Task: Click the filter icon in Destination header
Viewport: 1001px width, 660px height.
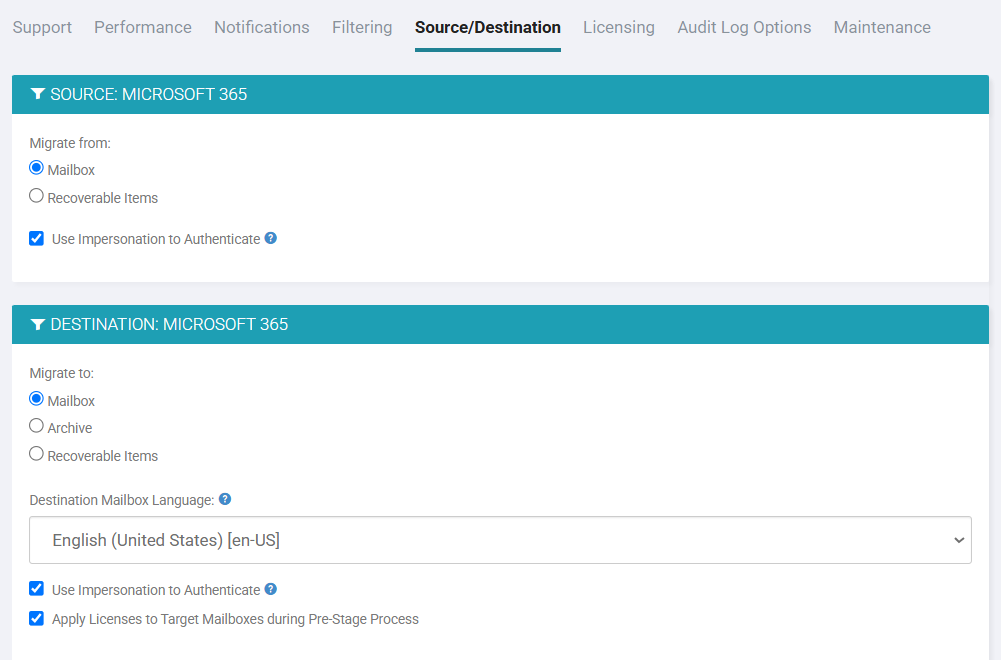Action: pos(38,324)
